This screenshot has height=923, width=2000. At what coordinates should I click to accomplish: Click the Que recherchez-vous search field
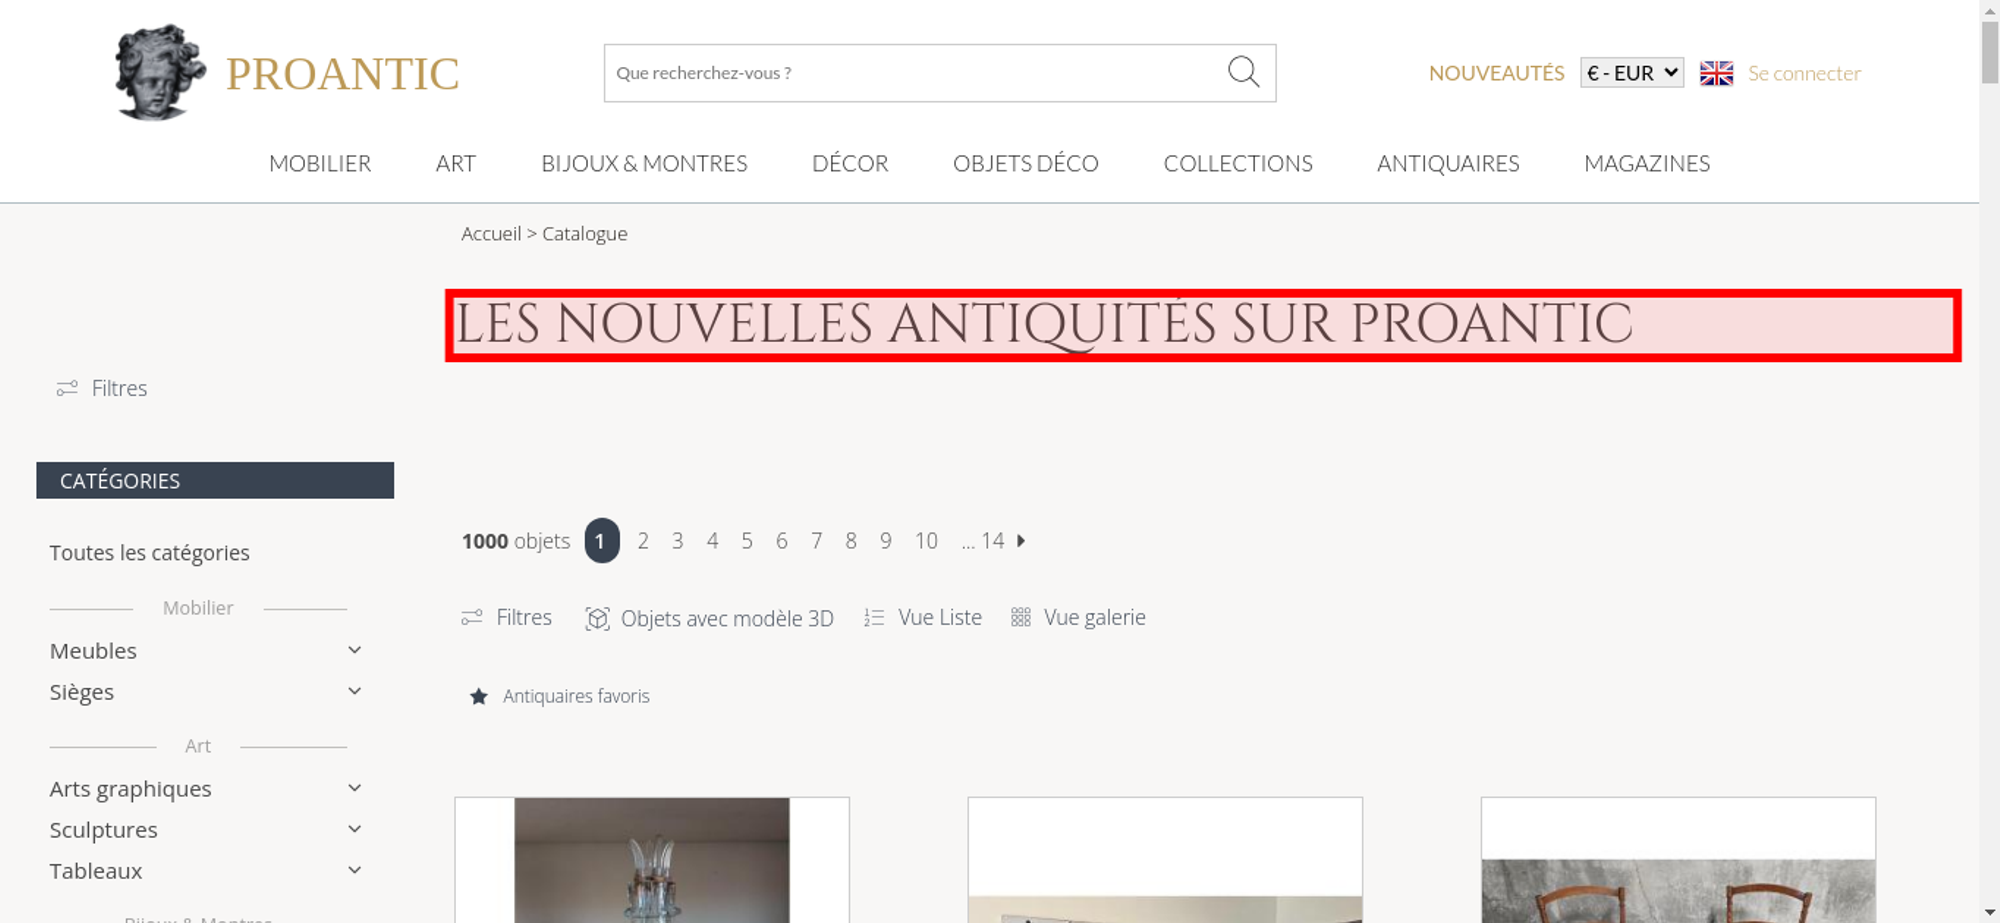tap(915, 73)
